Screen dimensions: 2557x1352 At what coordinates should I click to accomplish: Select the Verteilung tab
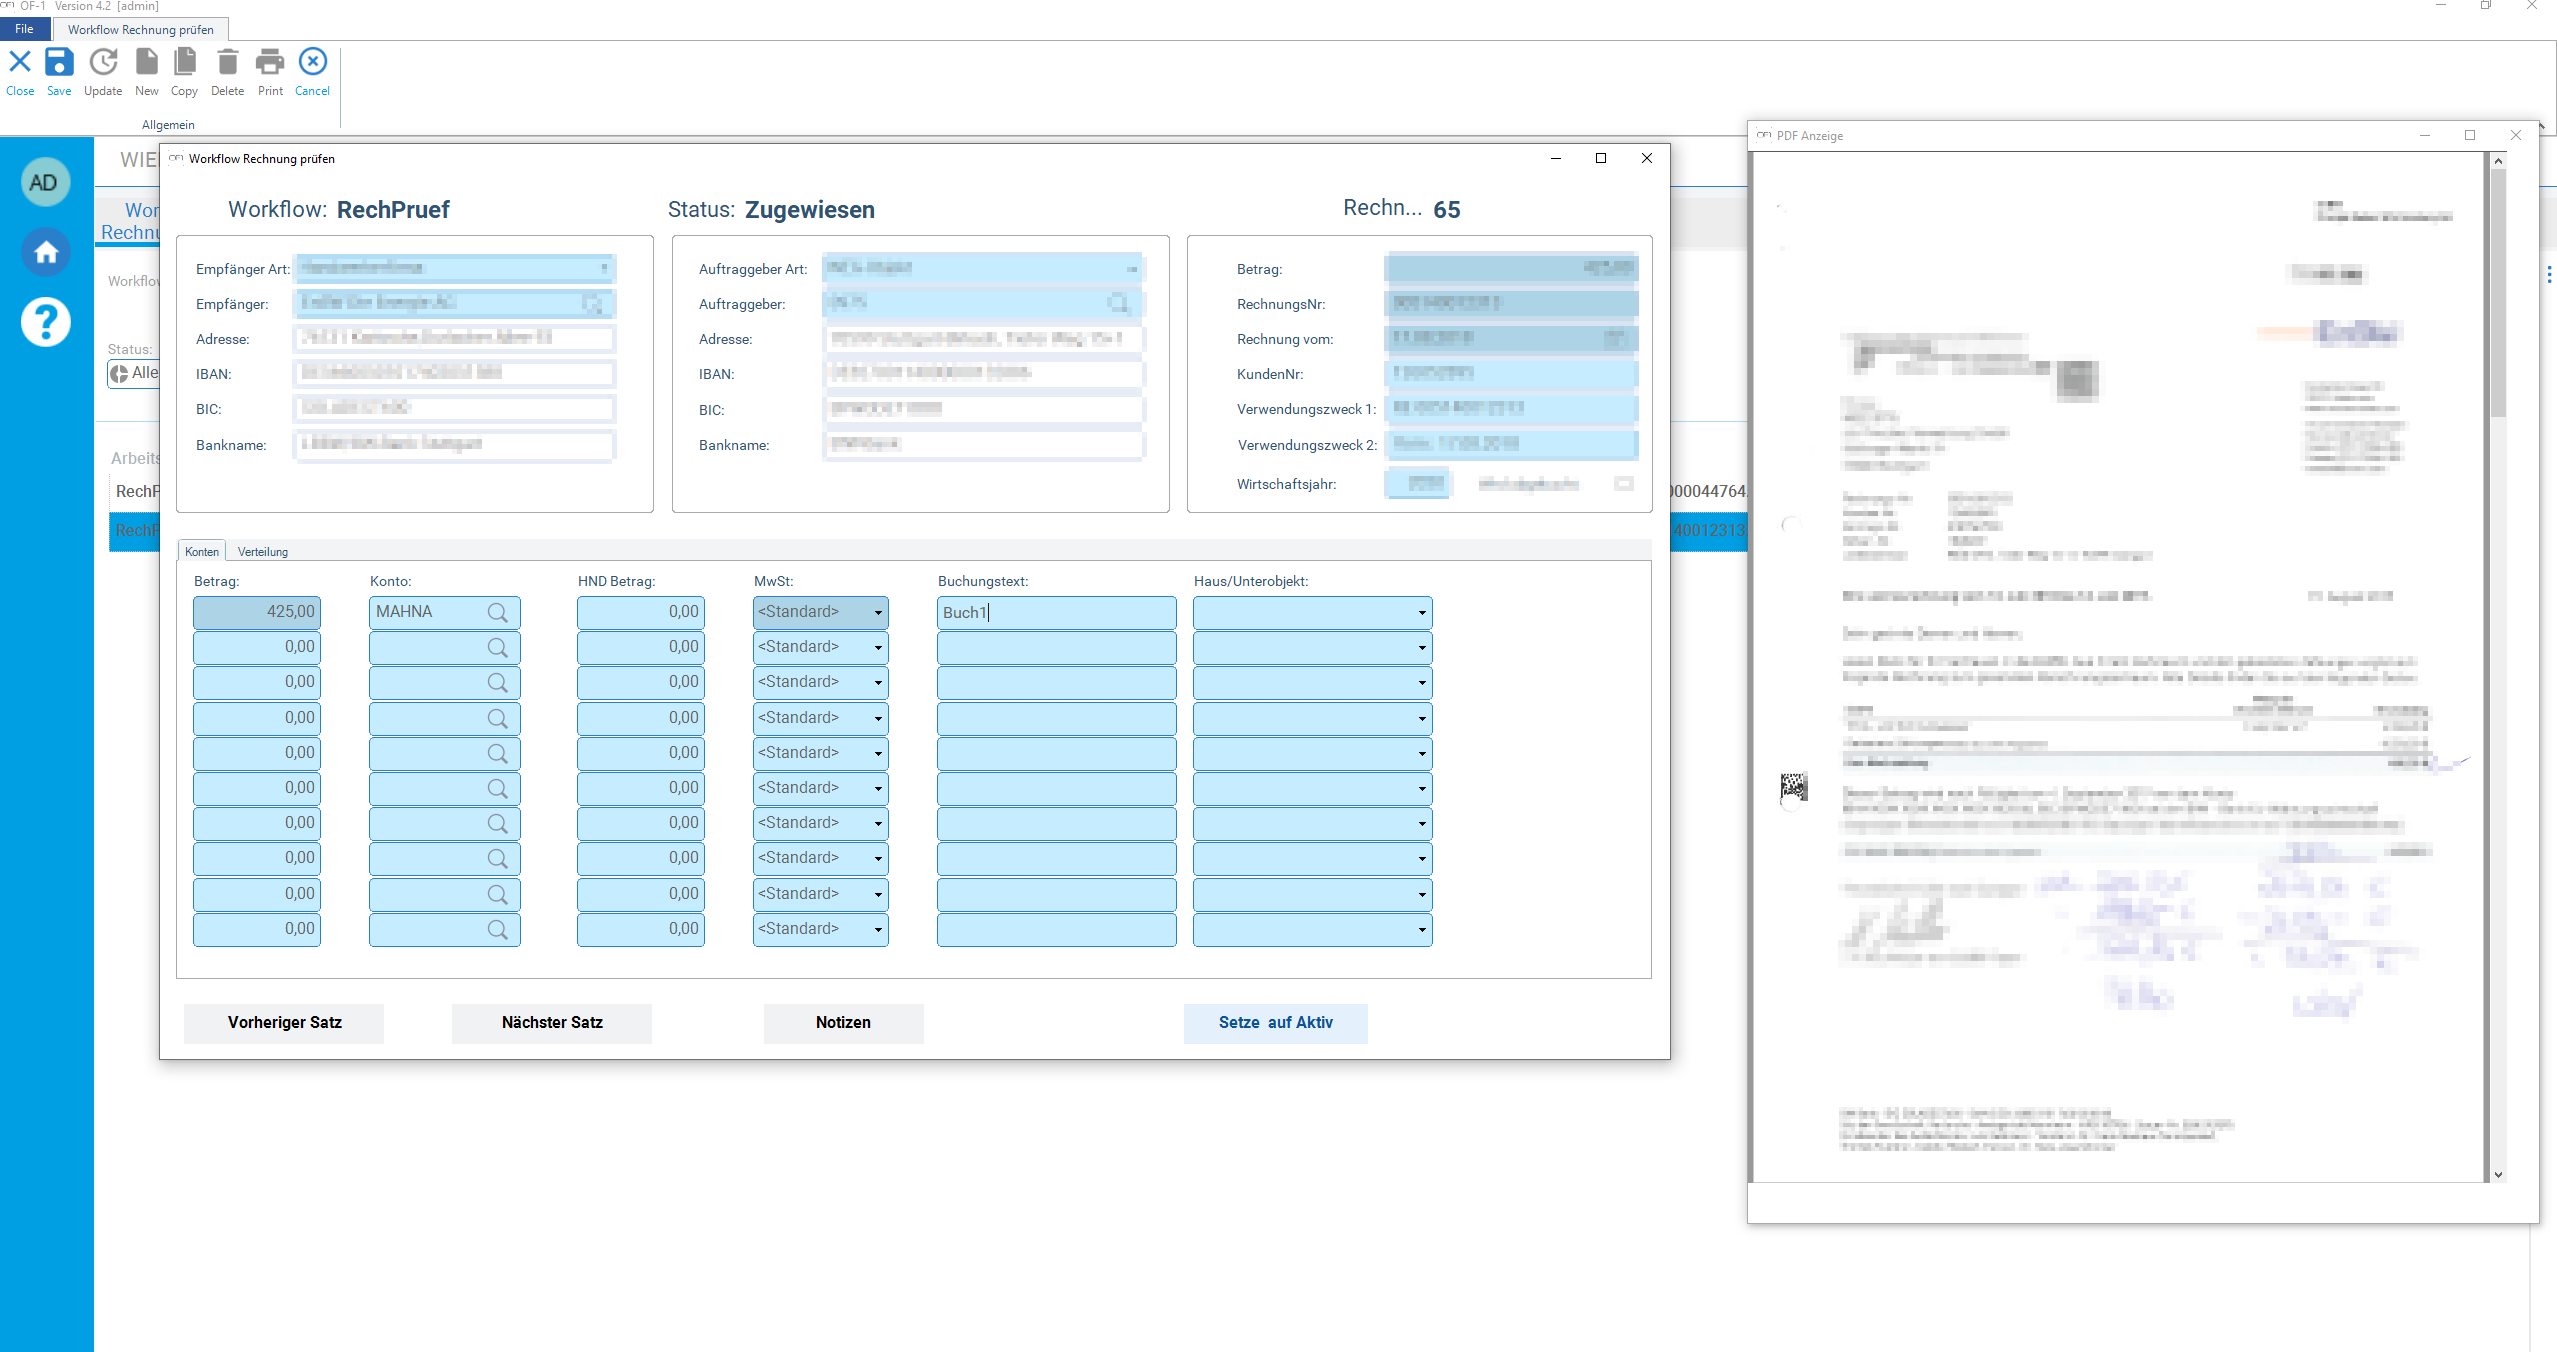(262, 552)
